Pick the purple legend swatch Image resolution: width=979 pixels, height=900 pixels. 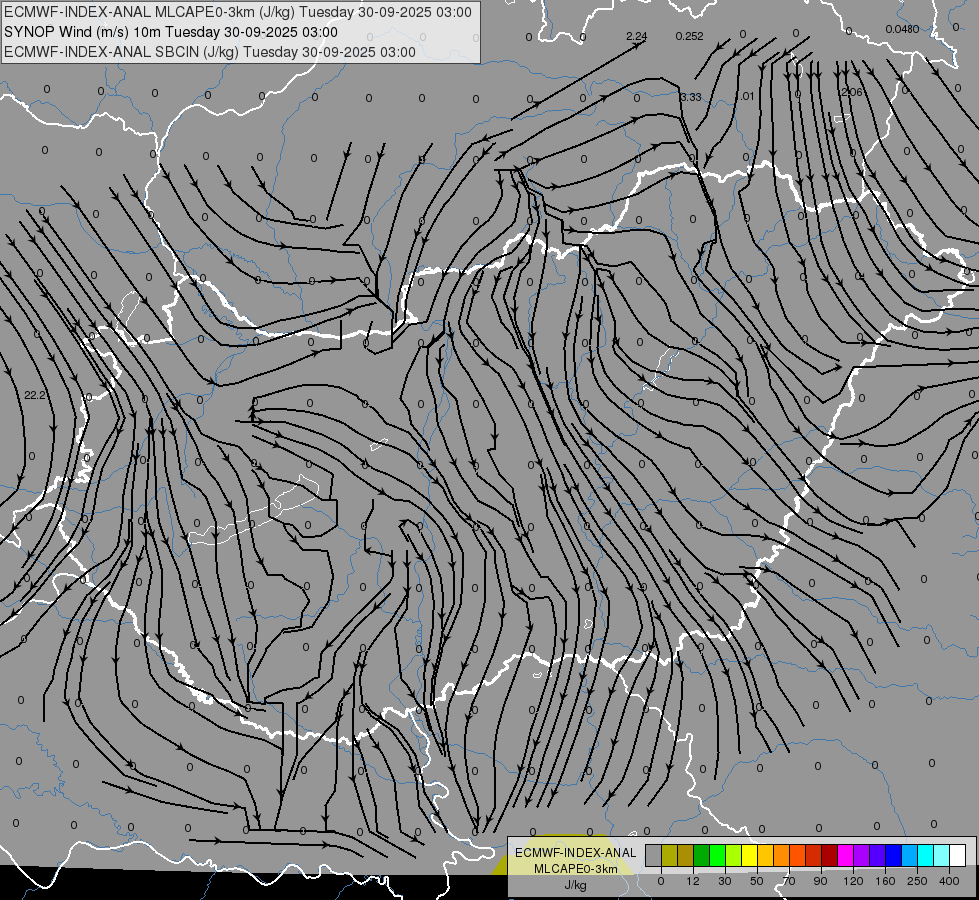tap(862, 855)
